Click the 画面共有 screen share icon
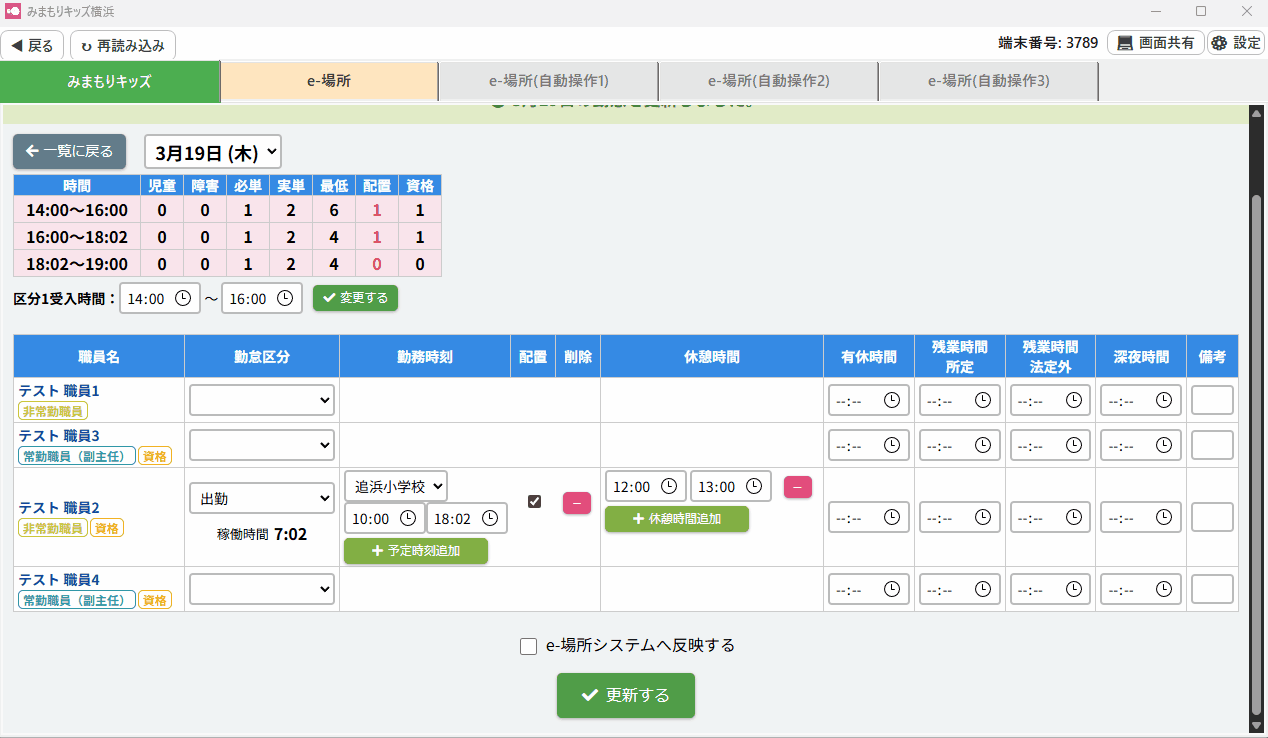The height and width of the screenshot is (738, 1268). click(1125, 43)
